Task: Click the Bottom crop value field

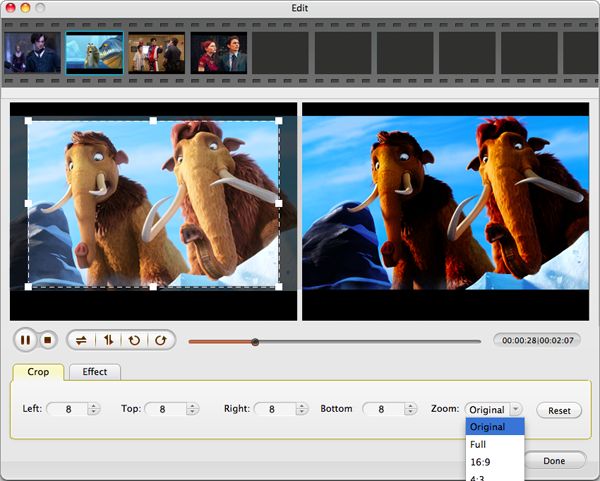Action: (384, 409)
